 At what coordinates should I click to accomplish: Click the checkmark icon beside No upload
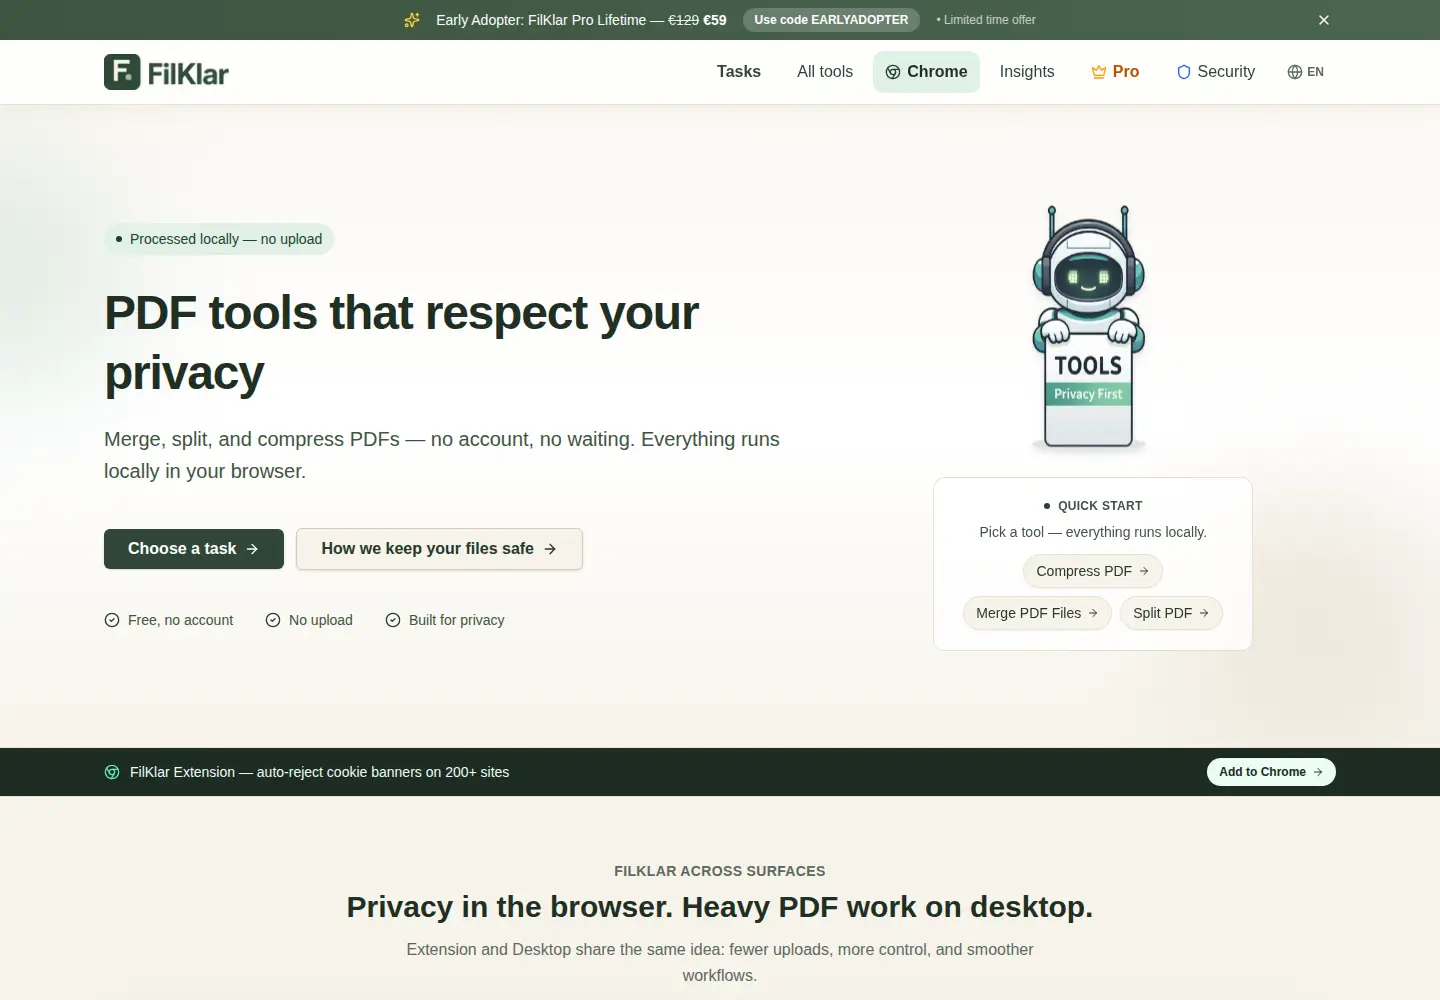coord(273,620)
